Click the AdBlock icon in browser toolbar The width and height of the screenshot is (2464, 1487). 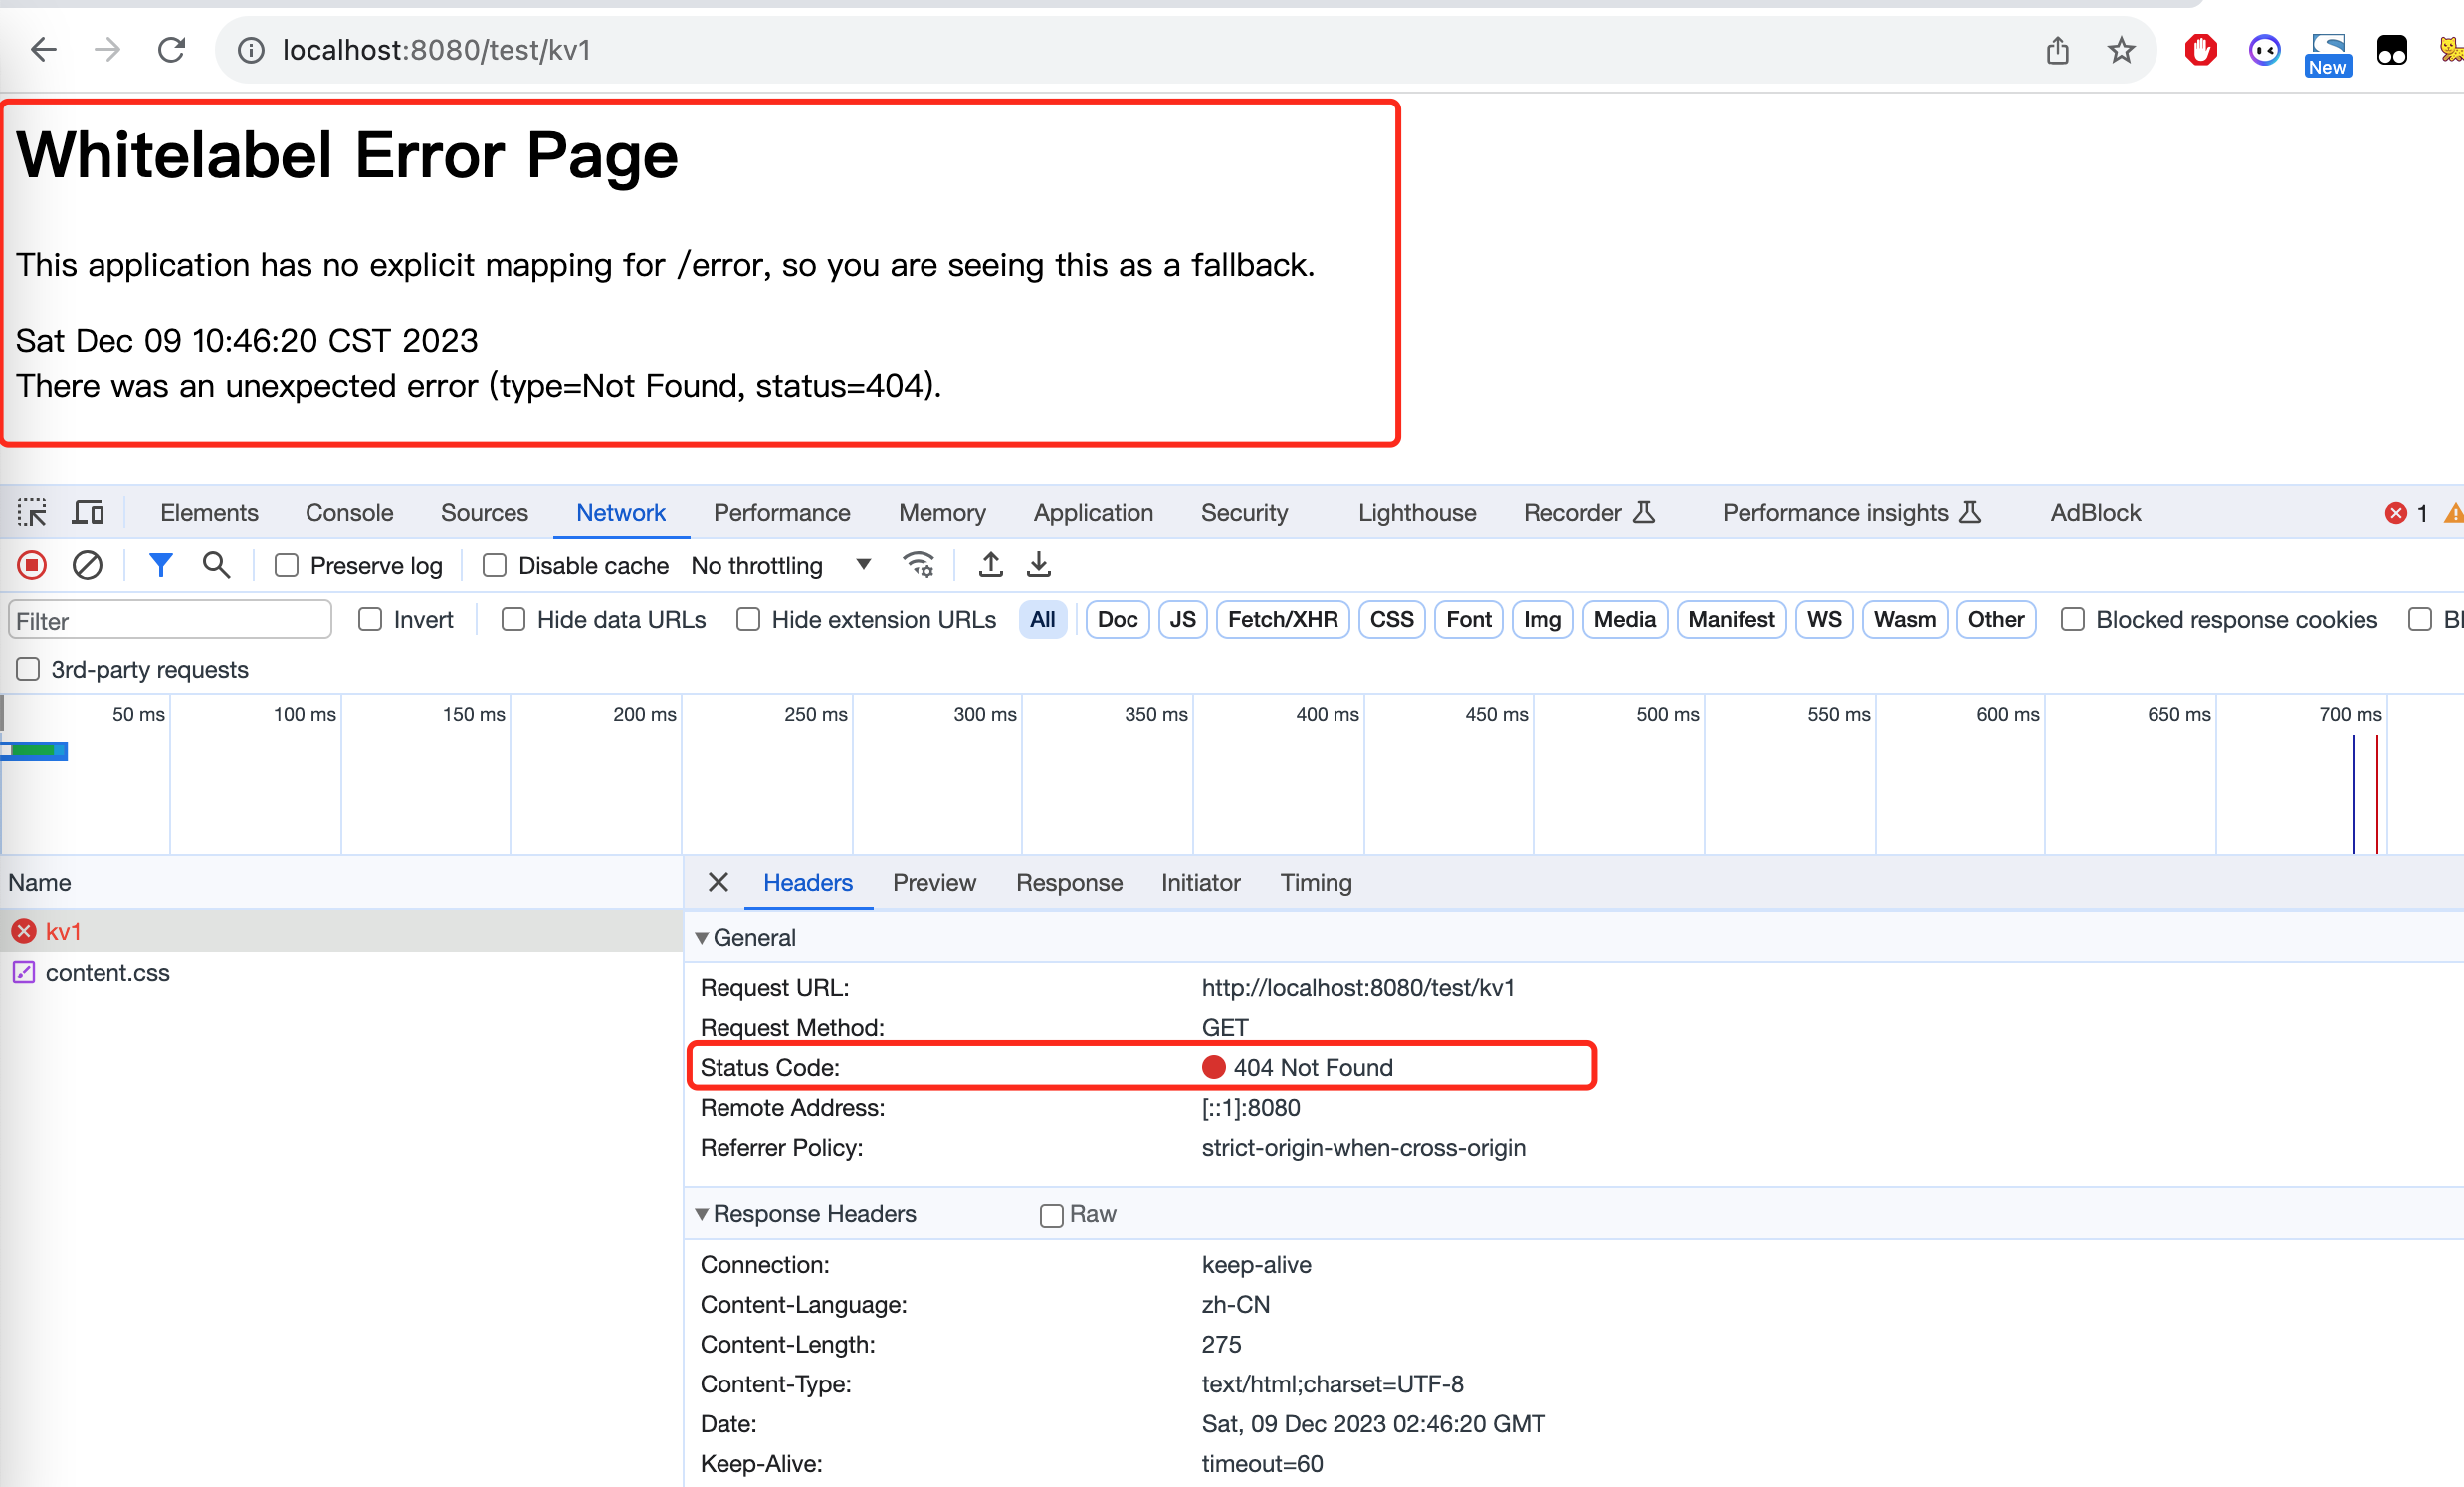pyautogui.click(x=2201, y=48)
